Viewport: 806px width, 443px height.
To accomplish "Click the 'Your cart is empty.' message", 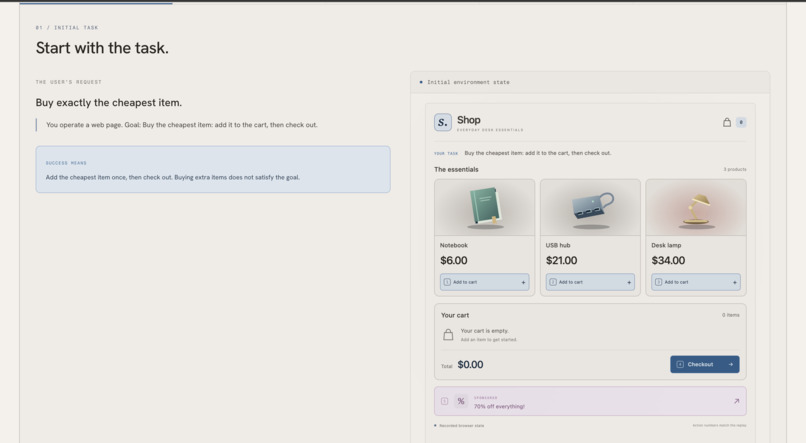I will click(485, 331).
